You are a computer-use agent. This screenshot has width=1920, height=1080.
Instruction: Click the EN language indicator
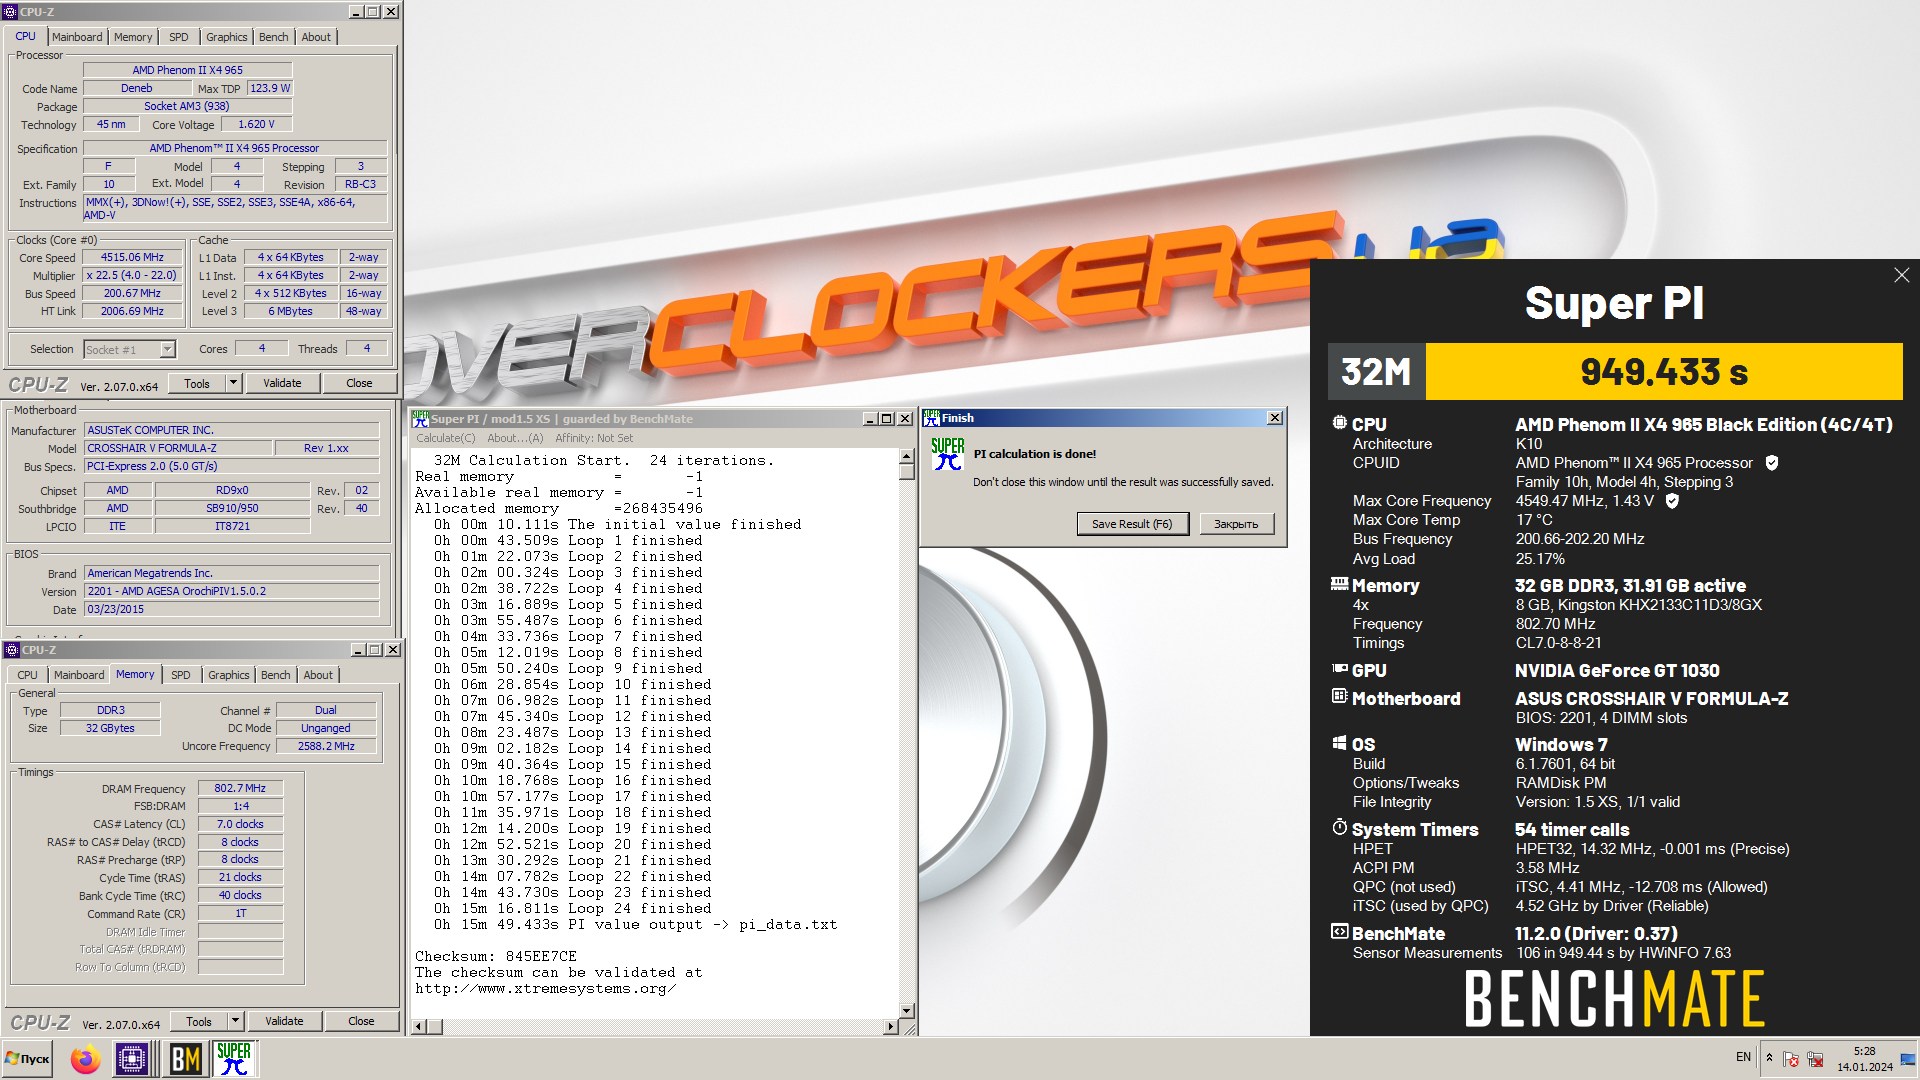[1743, 1057]
